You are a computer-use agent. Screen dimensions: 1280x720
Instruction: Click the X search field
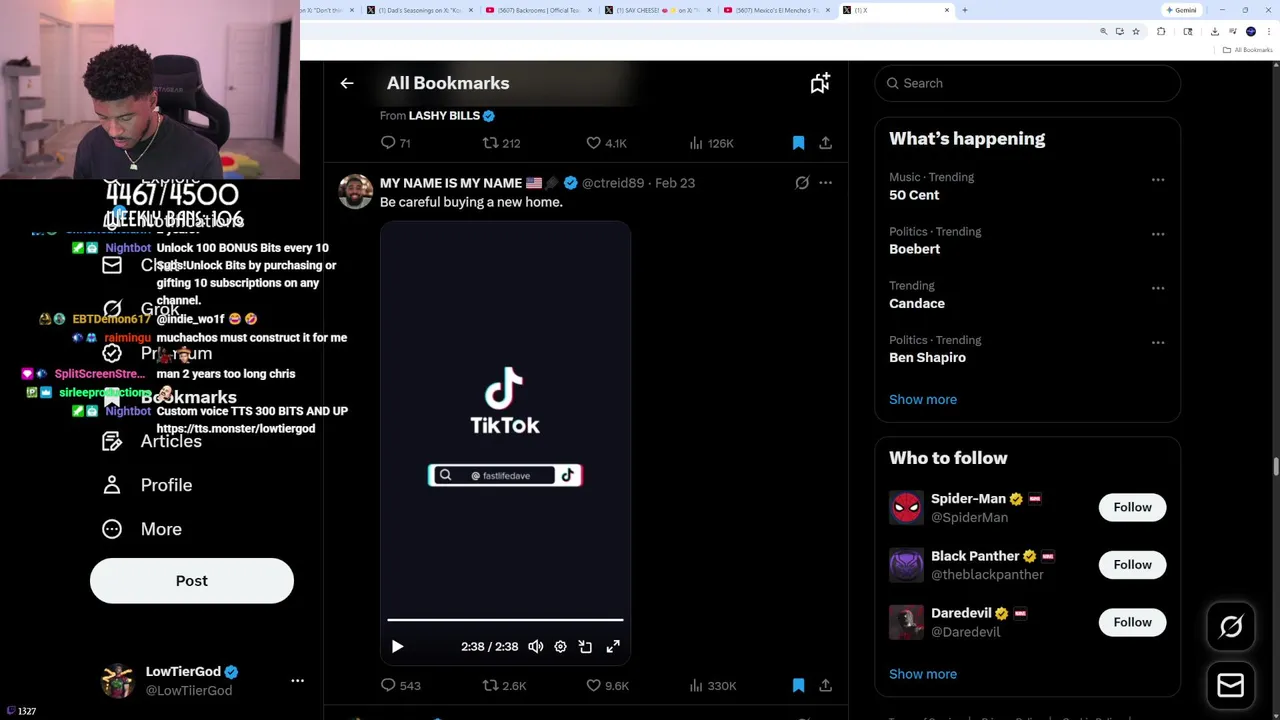click(x=1027, y=83)
